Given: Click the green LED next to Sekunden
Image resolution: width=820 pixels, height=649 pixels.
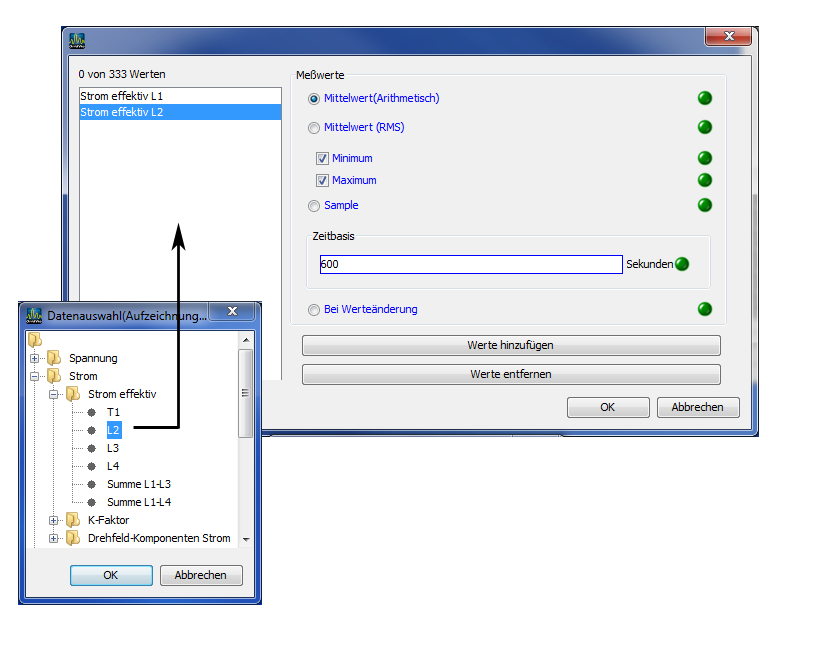Looking at the screenshot, I should (x=682, y=265).
